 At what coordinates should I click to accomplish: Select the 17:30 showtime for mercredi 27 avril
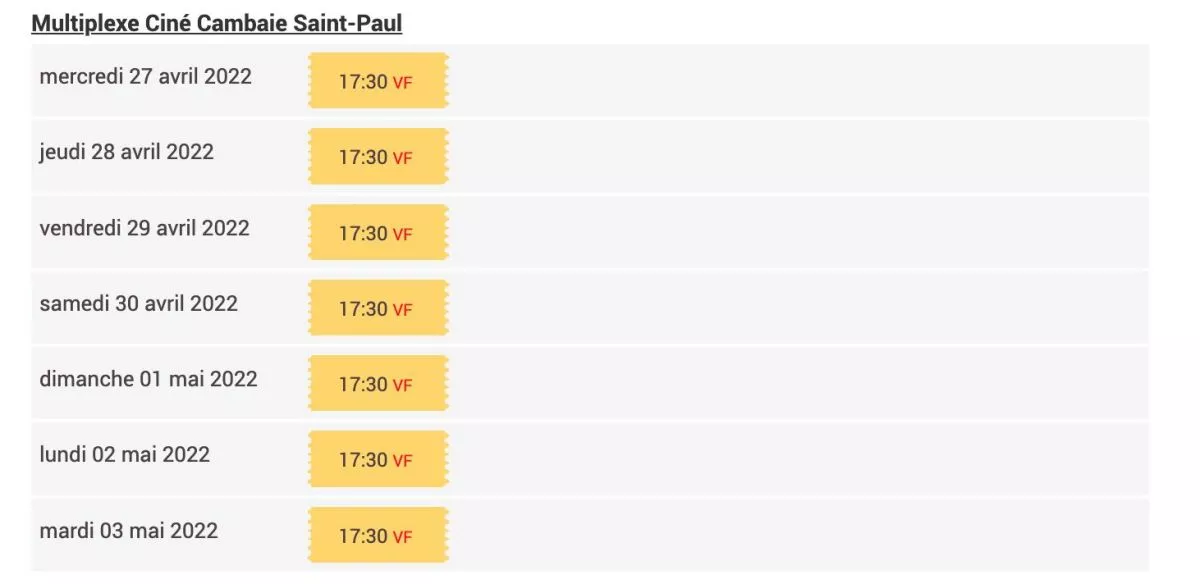coord(378,82)
